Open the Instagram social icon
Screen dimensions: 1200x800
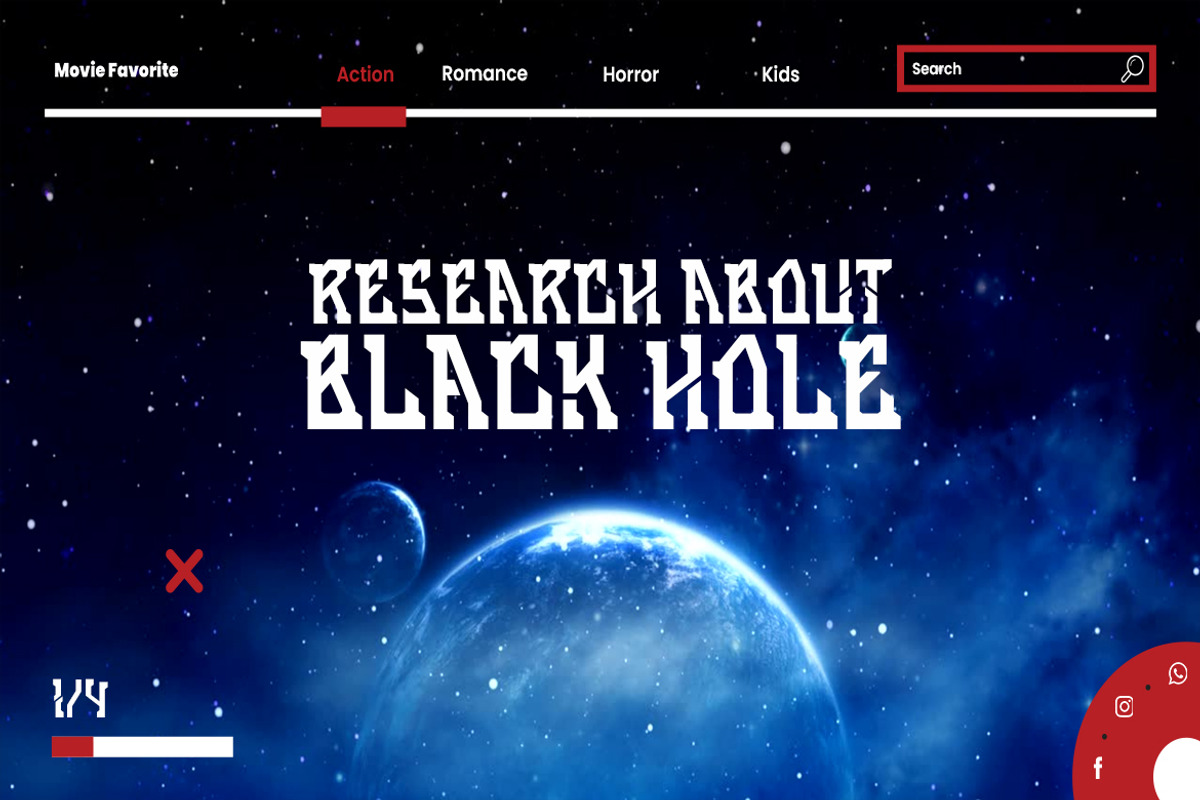(x=1124, y=707)
